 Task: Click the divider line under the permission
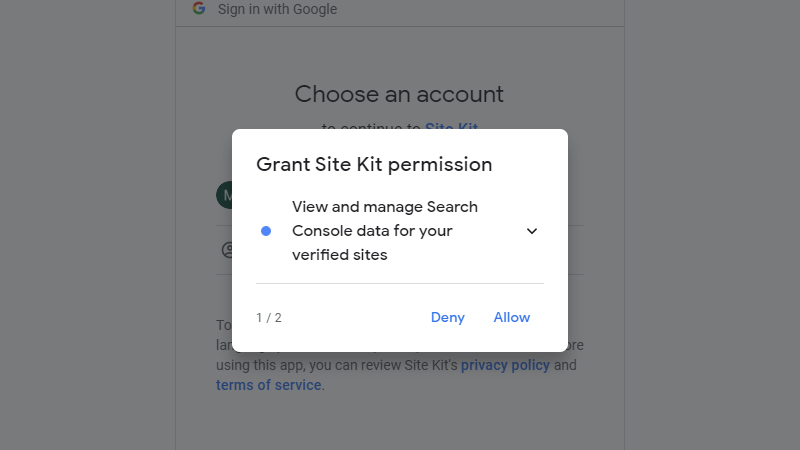pos(400,283)
